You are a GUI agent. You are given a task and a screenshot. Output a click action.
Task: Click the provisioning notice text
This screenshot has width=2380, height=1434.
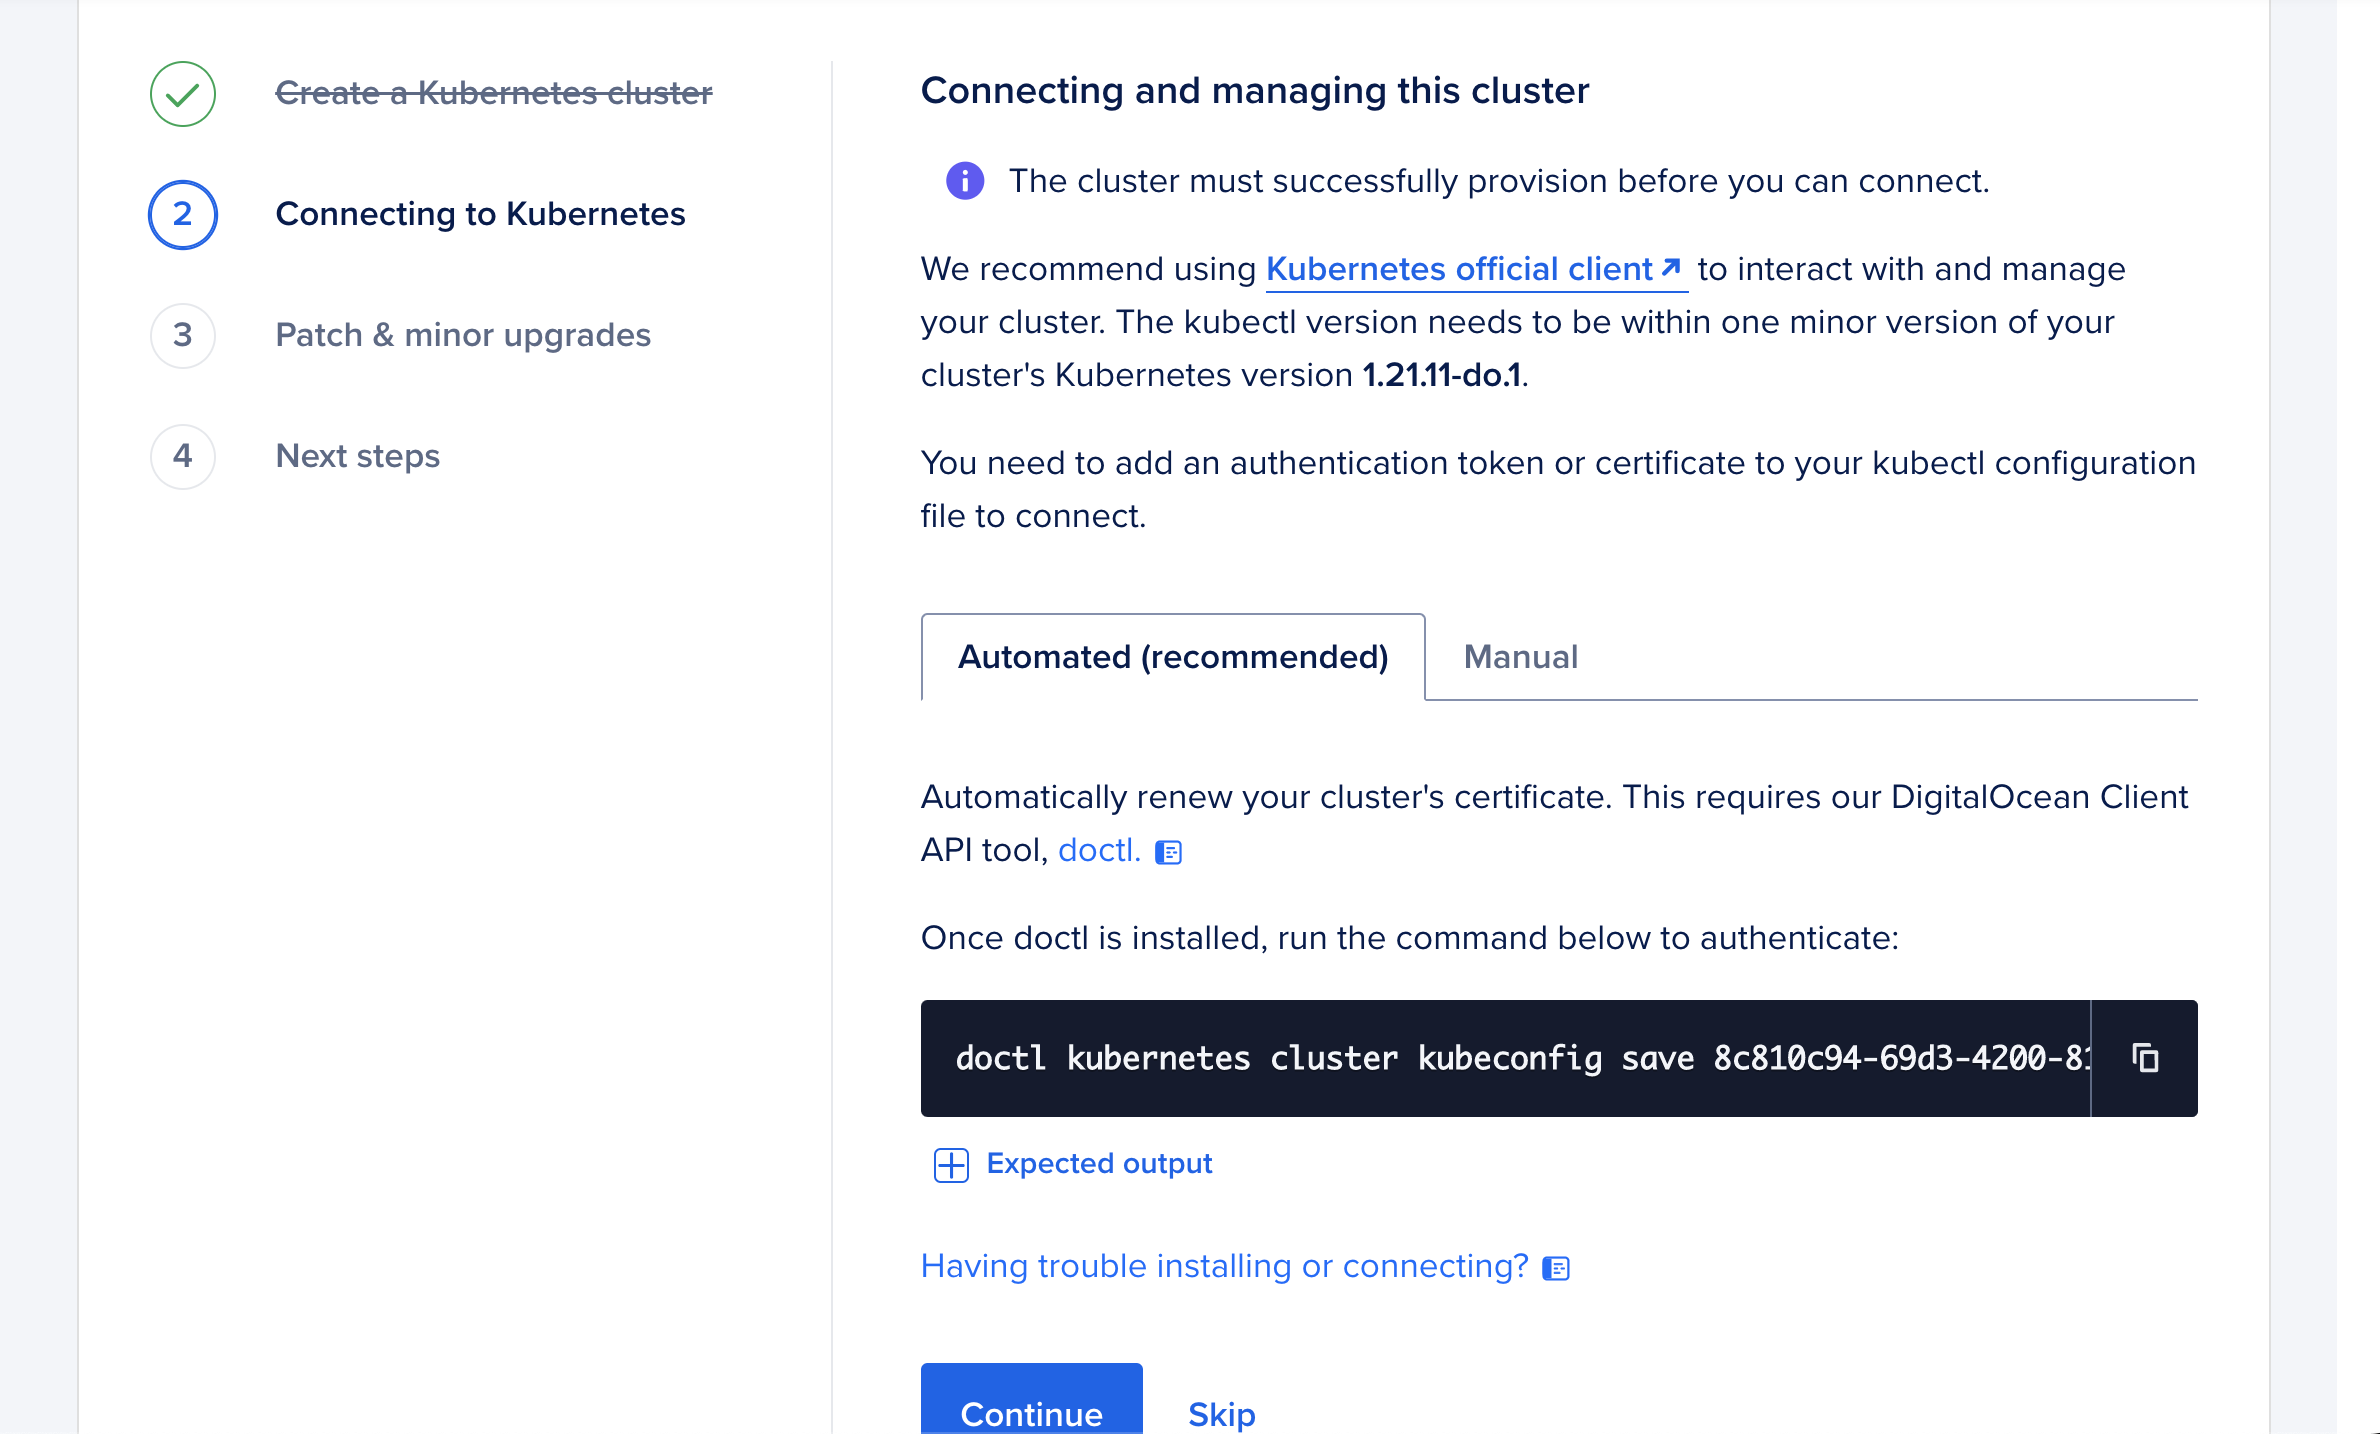(1499, 181)
